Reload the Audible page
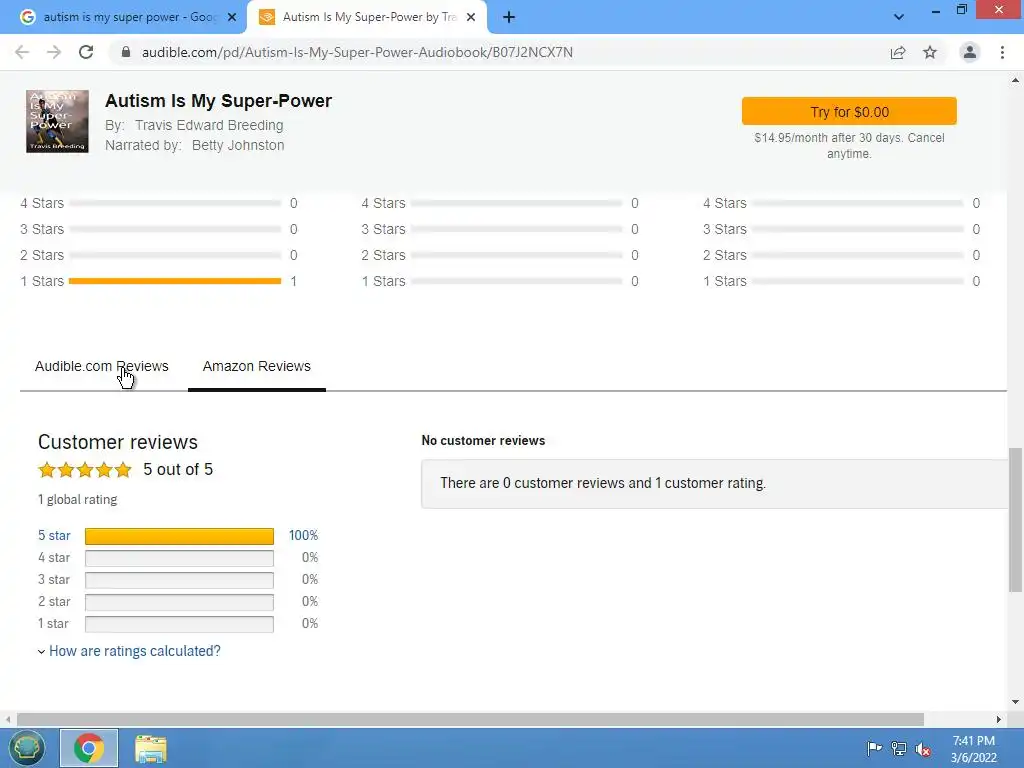The width and height of the screenshot is (1024, 768). (86, 52)
